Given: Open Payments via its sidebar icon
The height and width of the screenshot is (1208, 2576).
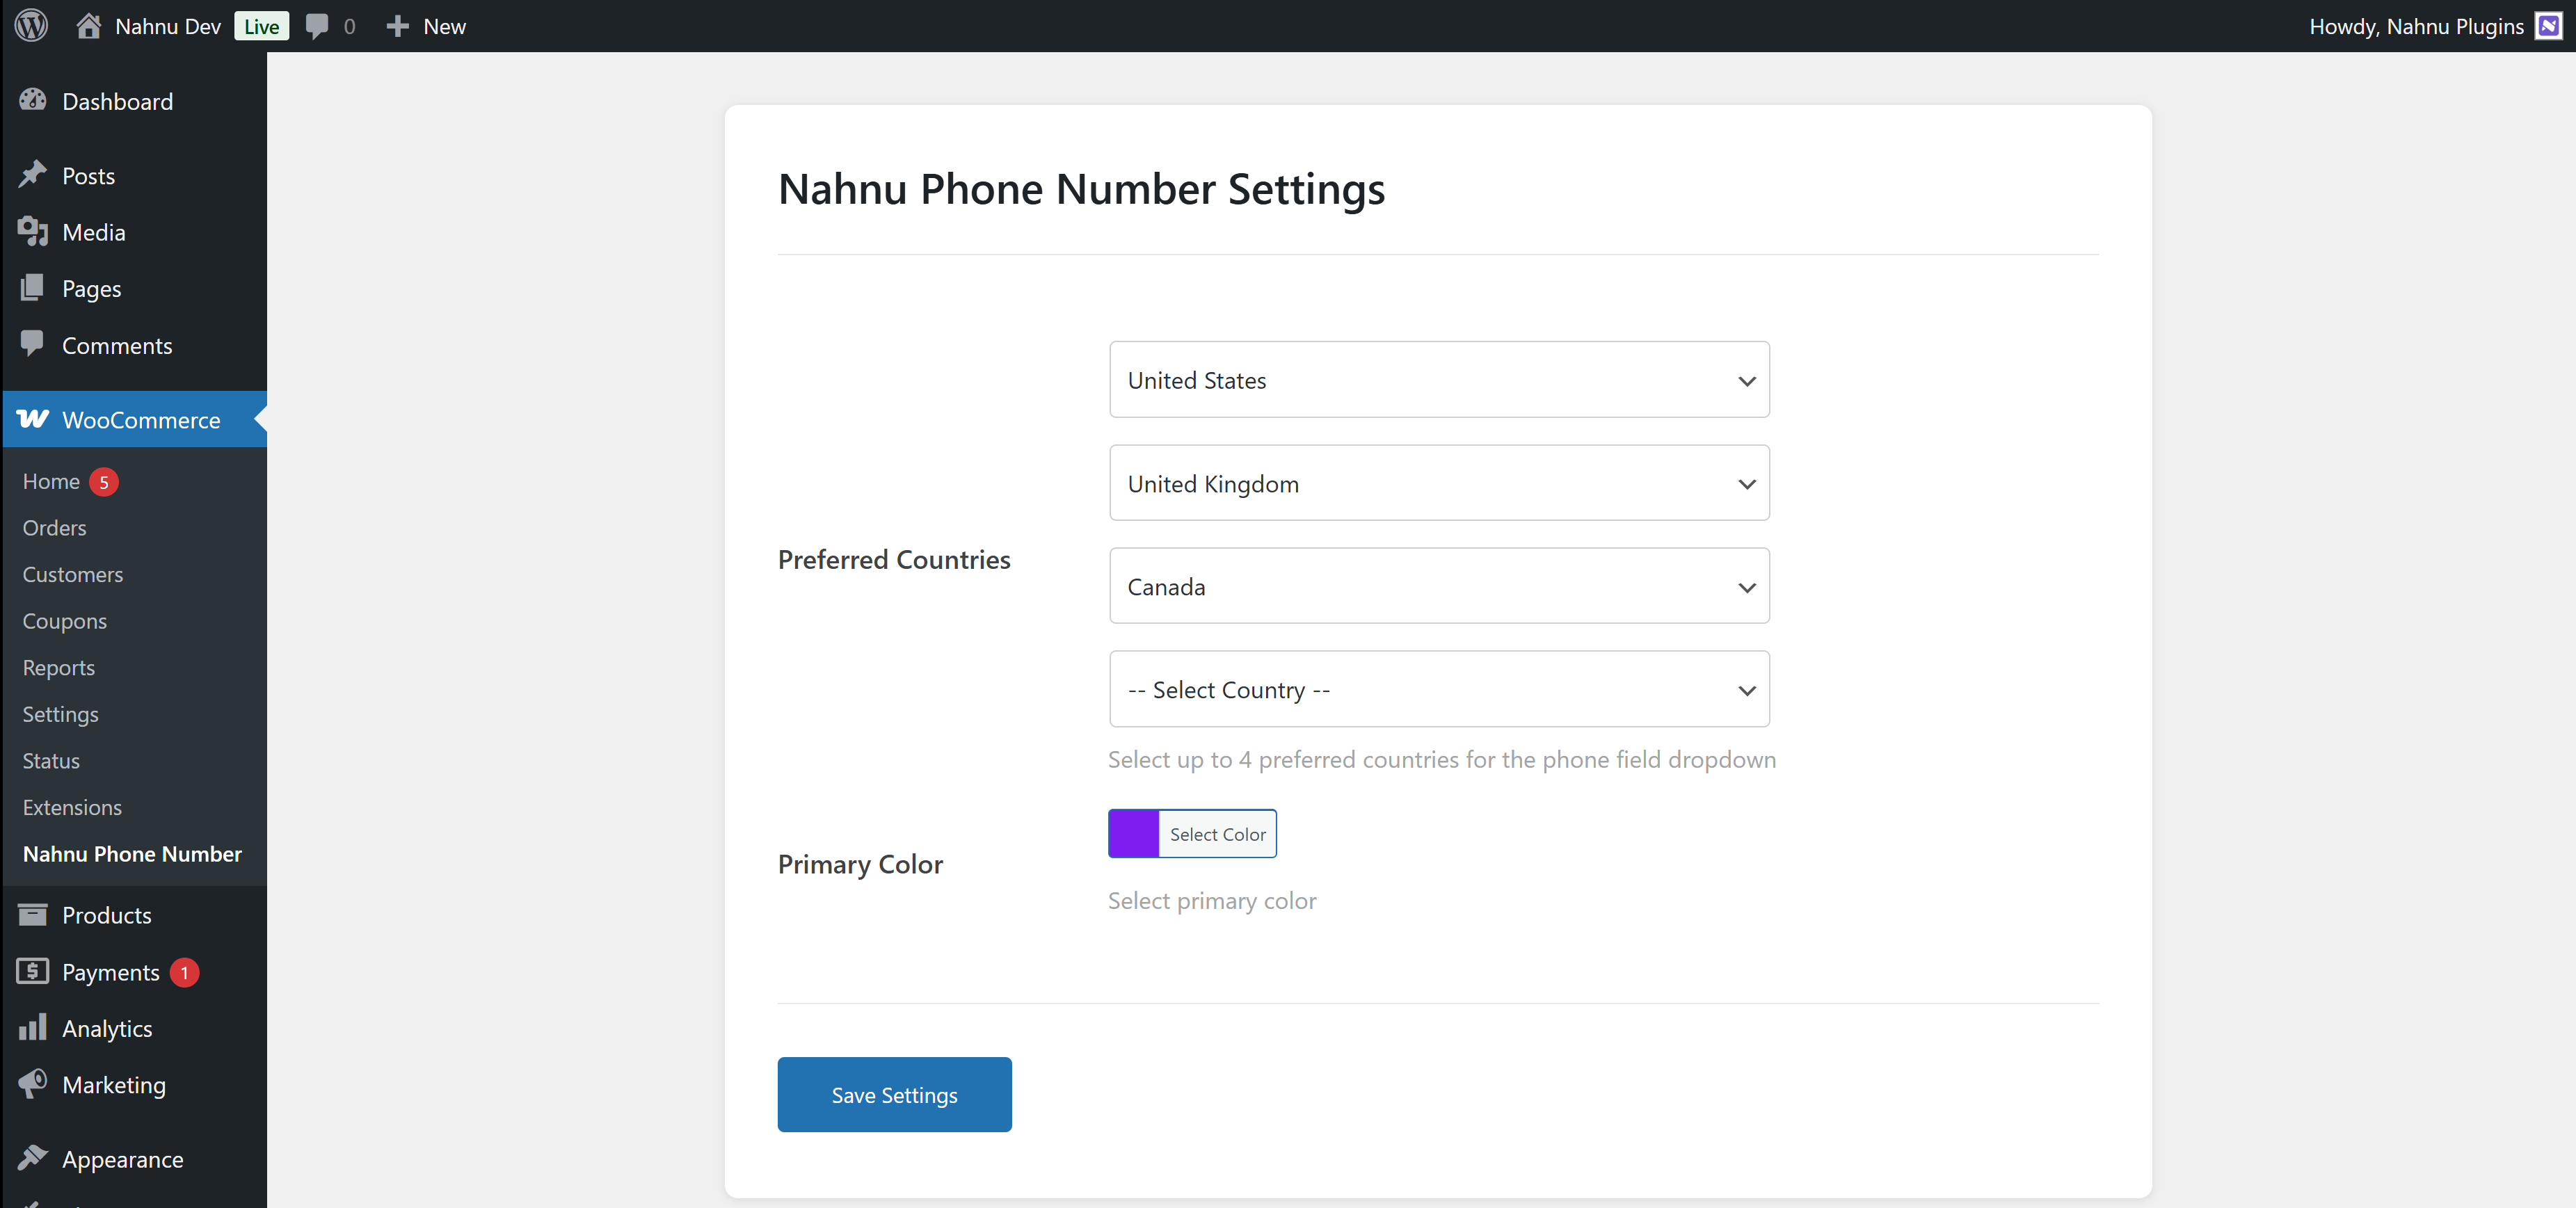Looking at the screenshot, I should point(33,971).
